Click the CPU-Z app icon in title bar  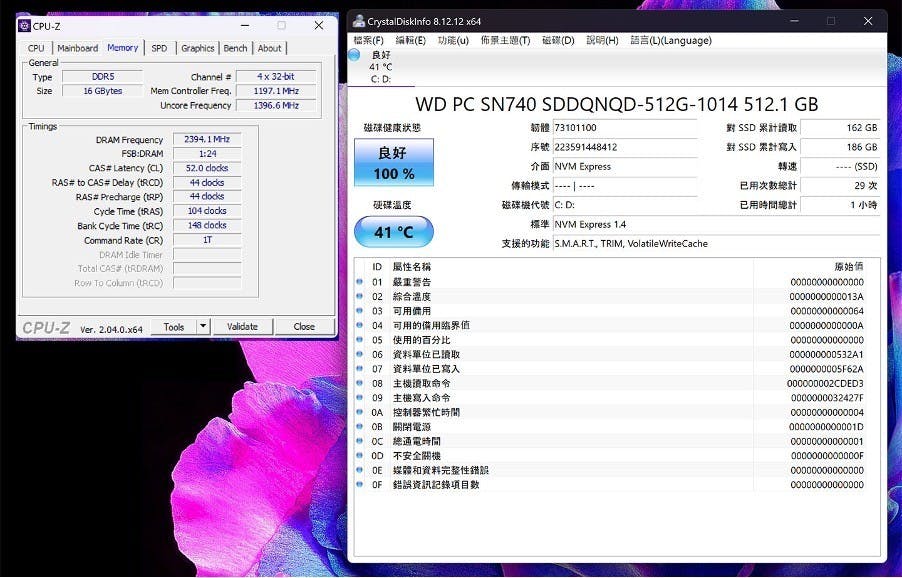(25, 25)
